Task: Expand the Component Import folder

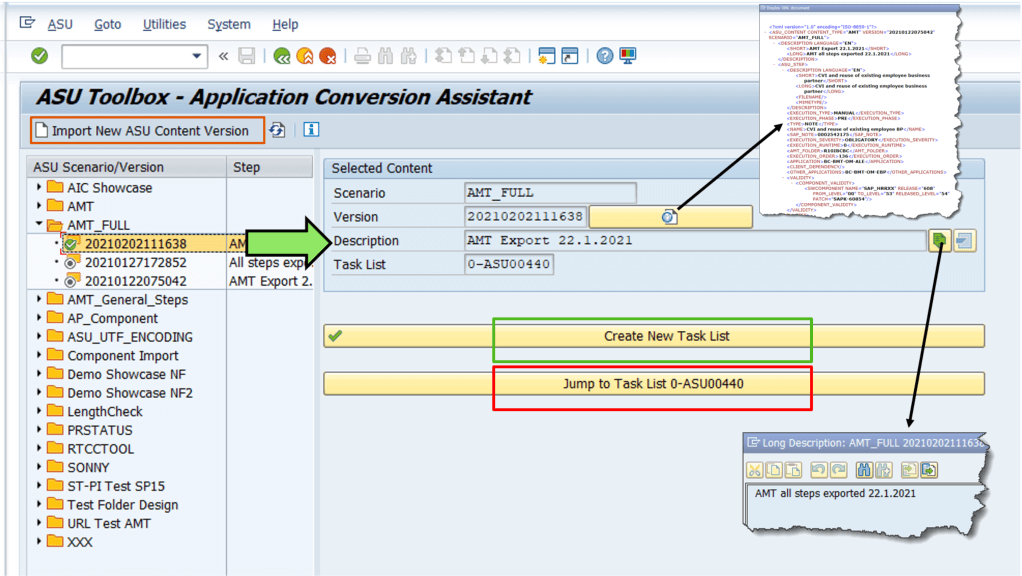Action: (39, 355)
